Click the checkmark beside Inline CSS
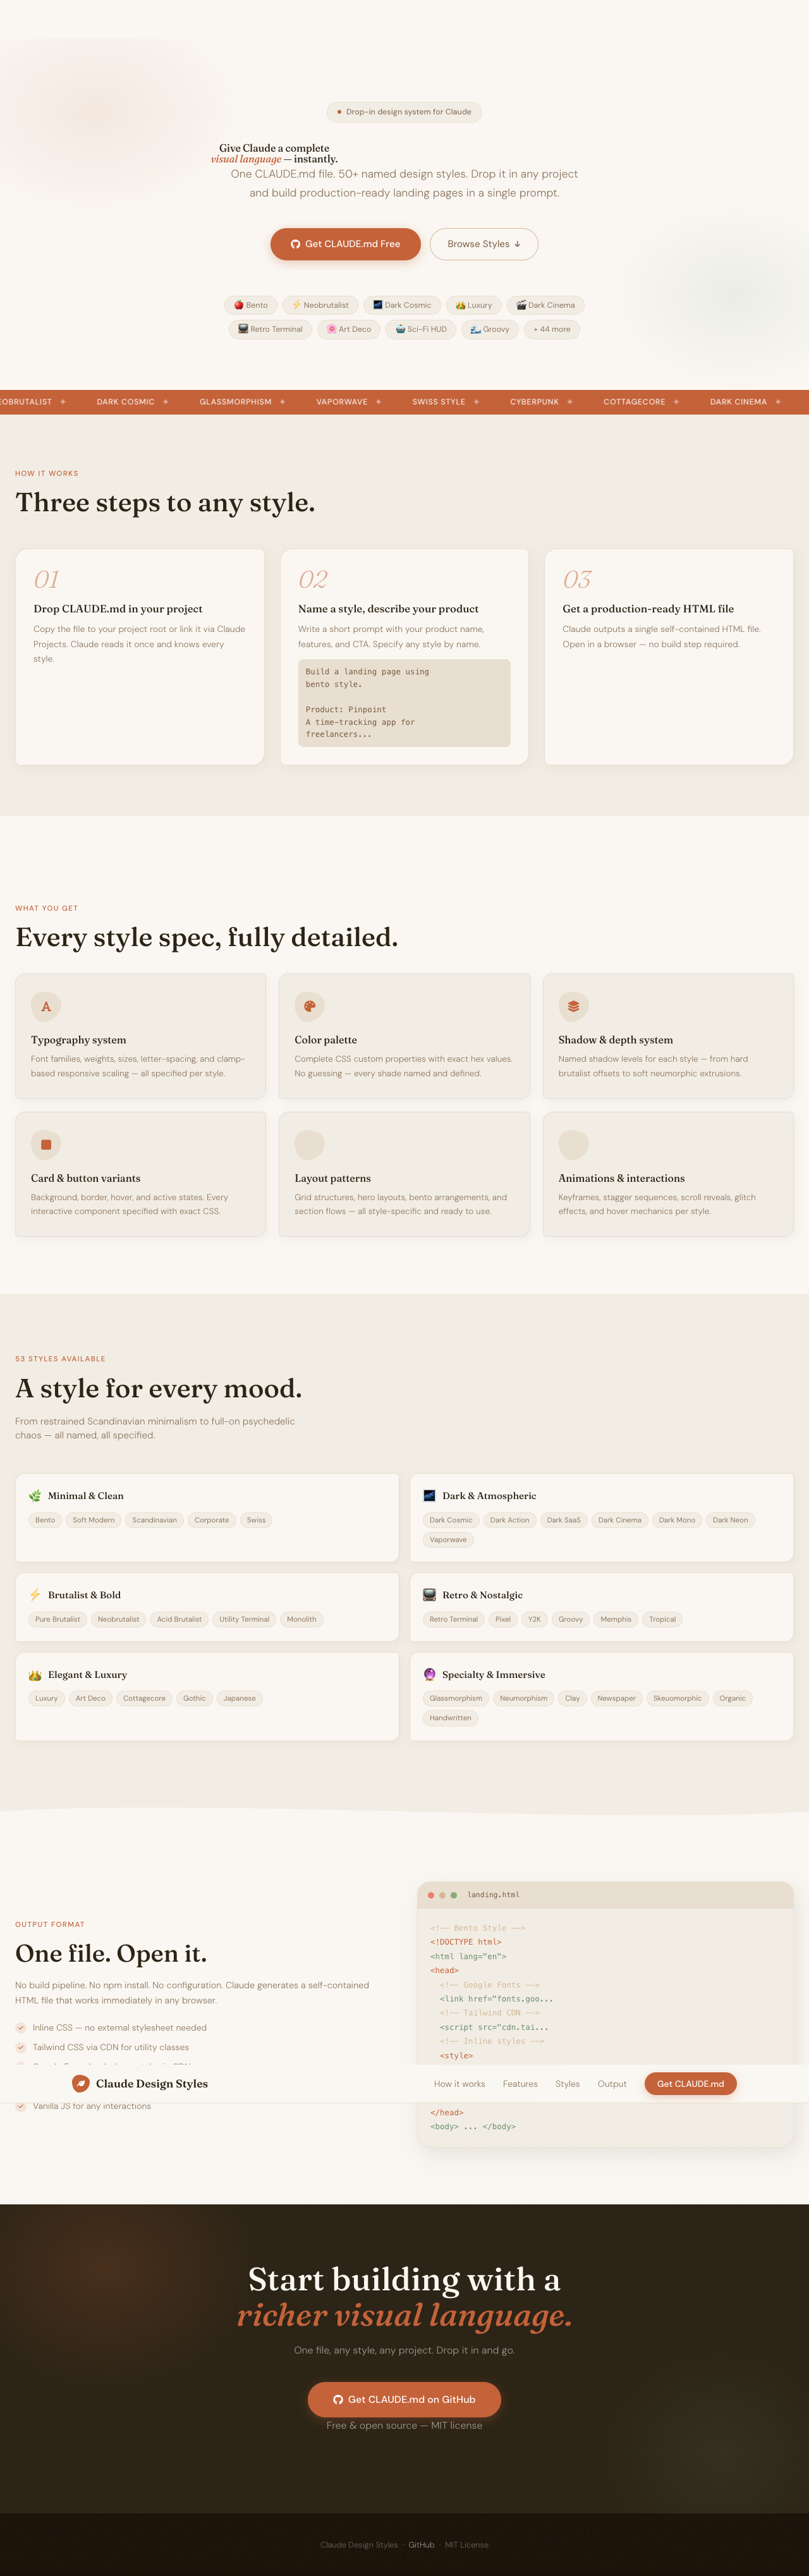The width and height of the screenshot is (809, 2576). [x=21, y=2028]
